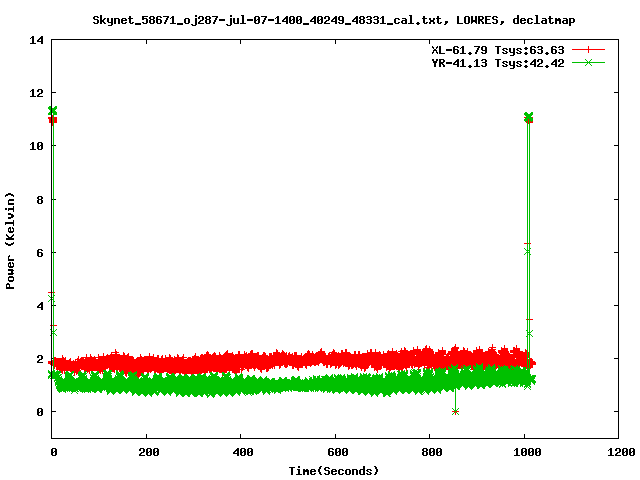Click the green peak marker near 1000 seconds

(528, 116)
